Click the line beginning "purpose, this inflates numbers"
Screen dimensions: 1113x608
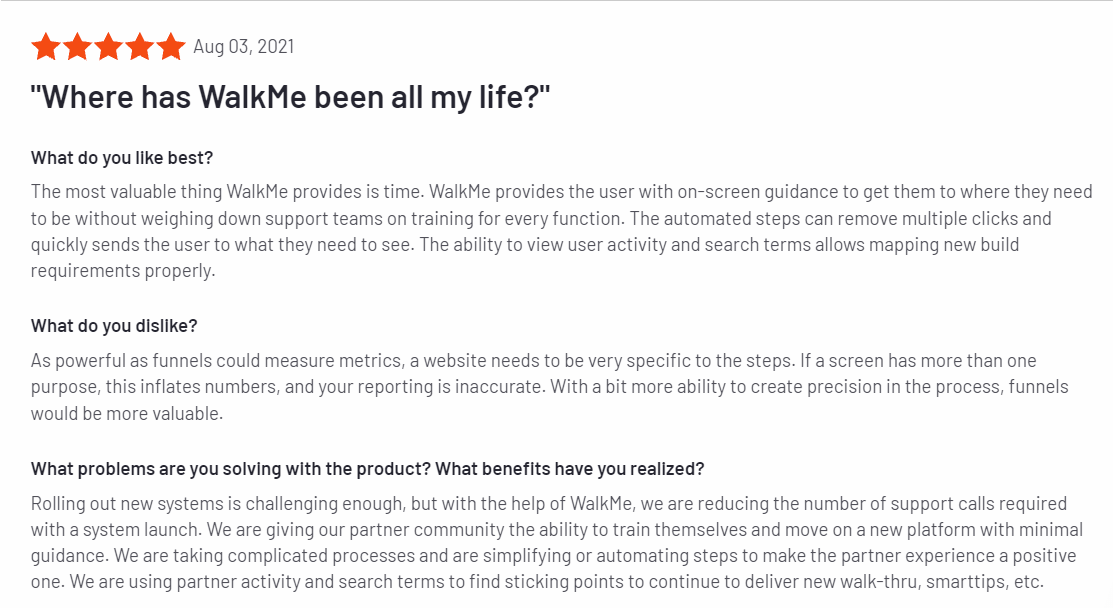(549, 387)
